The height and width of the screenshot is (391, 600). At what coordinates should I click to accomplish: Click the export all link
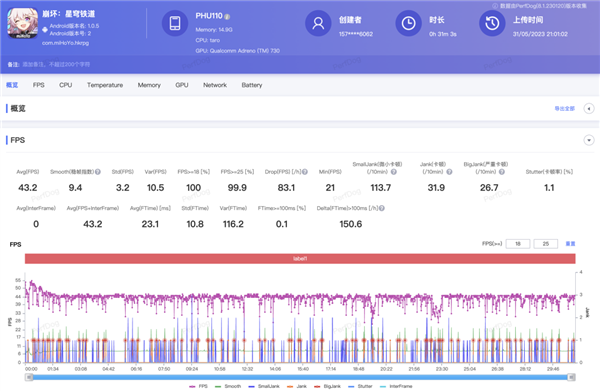click(x=565, y=109)
